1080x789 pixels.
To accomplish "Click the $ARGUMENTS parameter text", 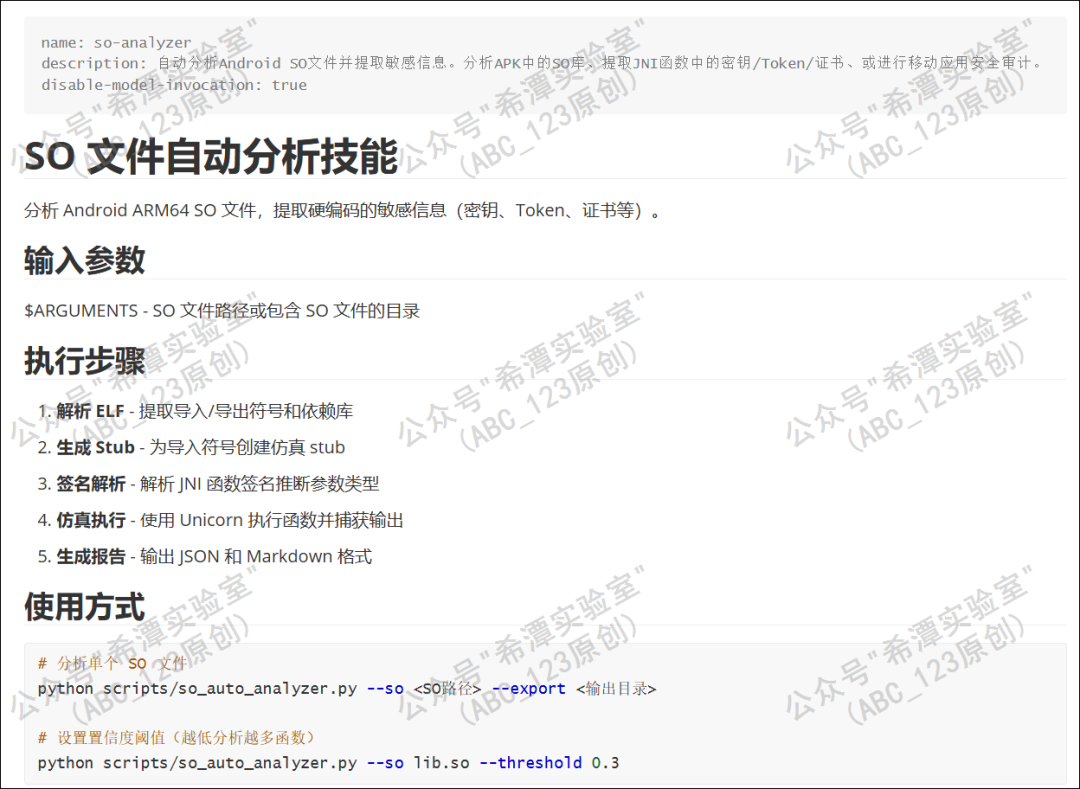I will pyautogui.click(x=222, y=311).
